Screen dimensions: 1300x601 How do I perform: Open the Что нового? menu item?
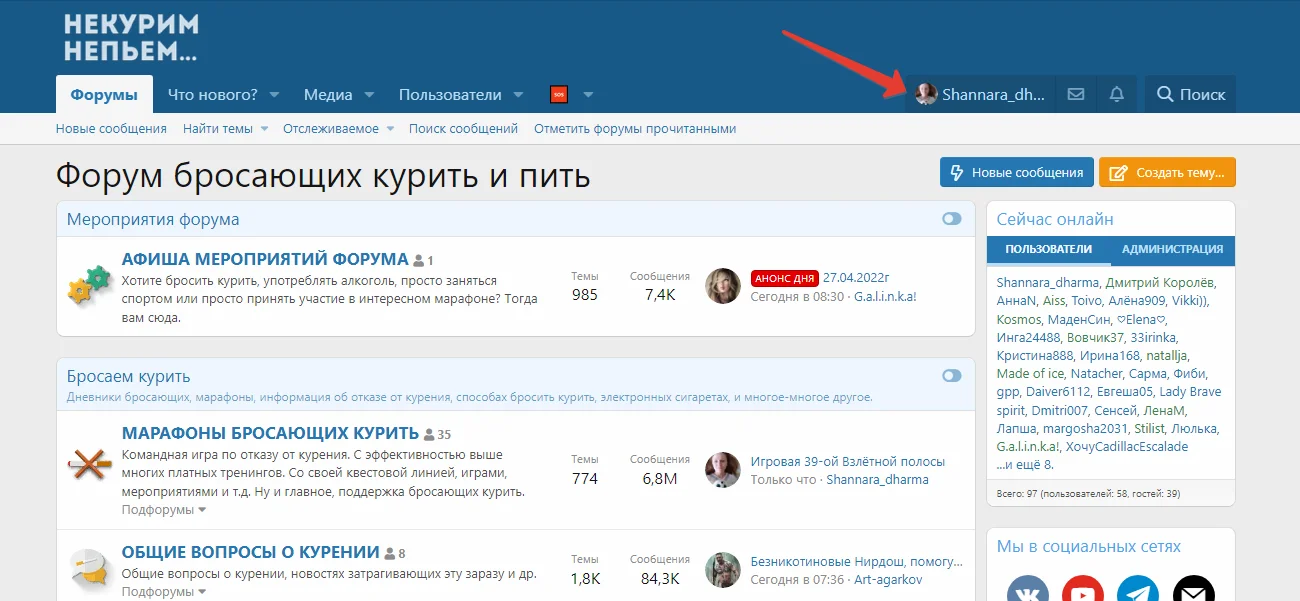tap(212, 94)
